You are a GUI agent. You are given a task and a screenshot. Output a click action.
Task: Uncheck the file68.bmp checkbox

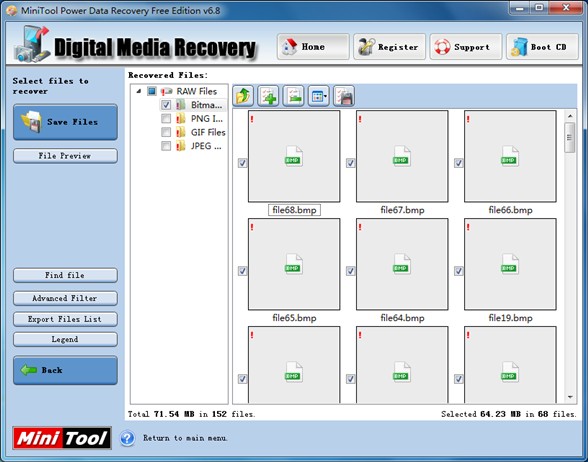[x=243, y=163]
